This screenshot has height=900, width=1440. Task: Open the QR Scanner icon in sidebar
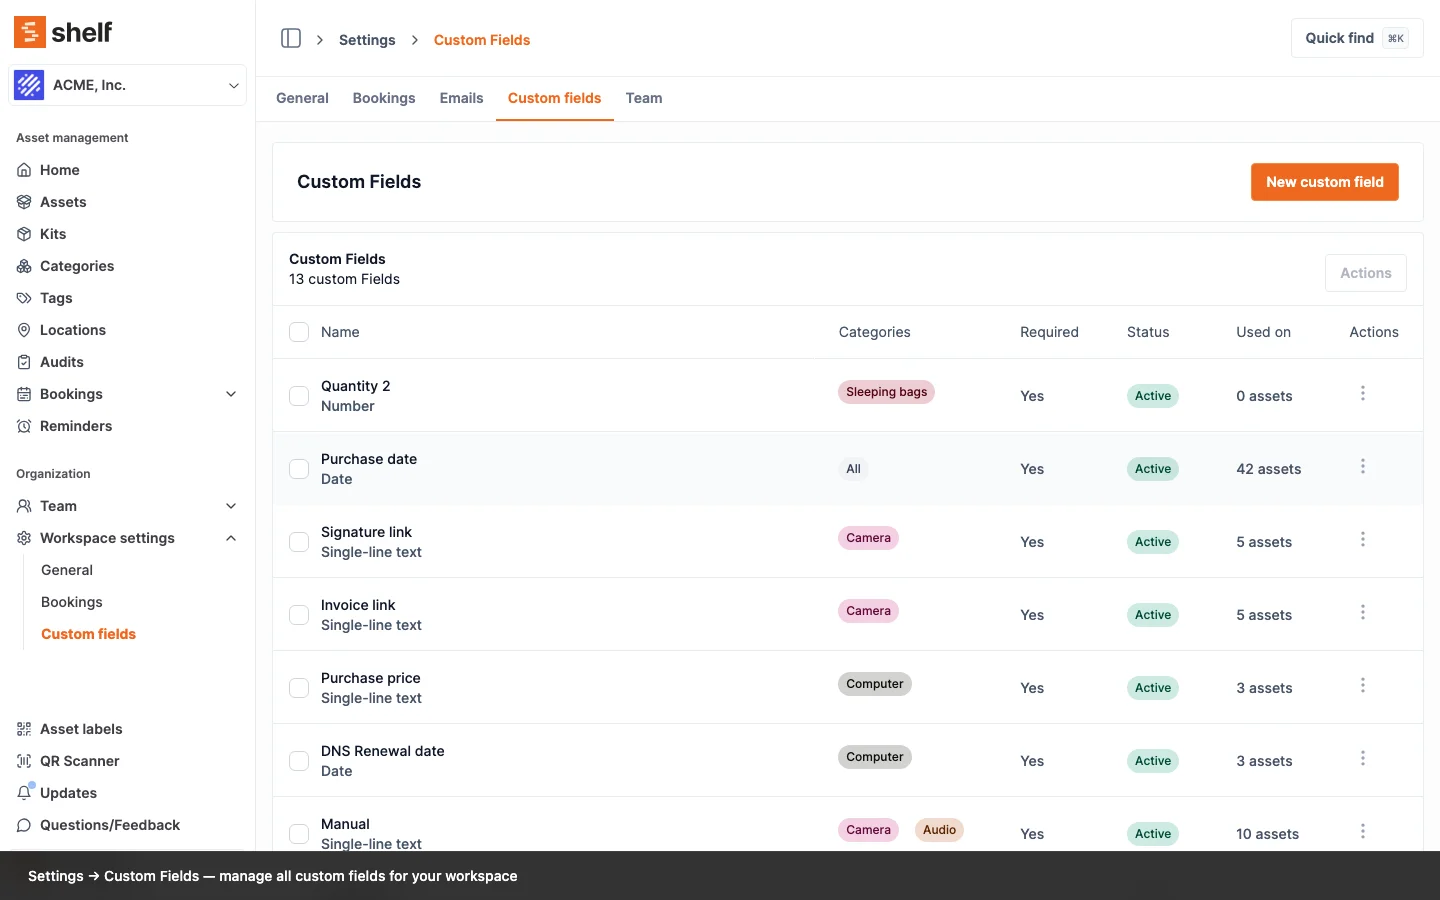[24, 761]
